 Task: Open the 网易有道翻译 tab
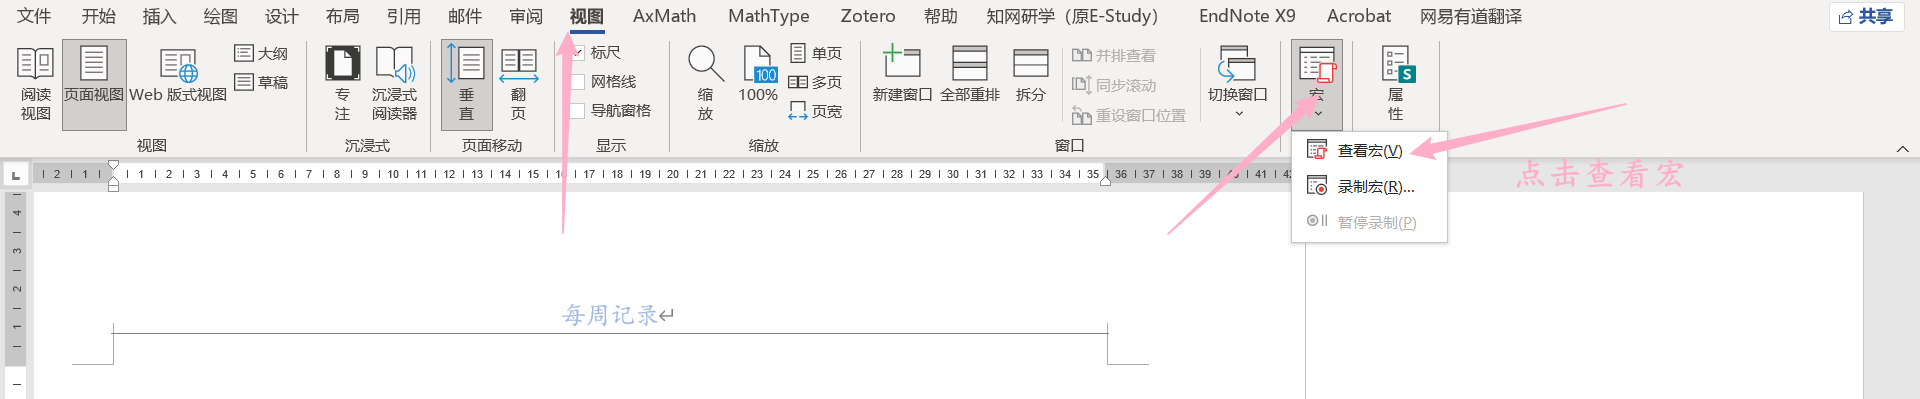click(x=1470, y=16)
